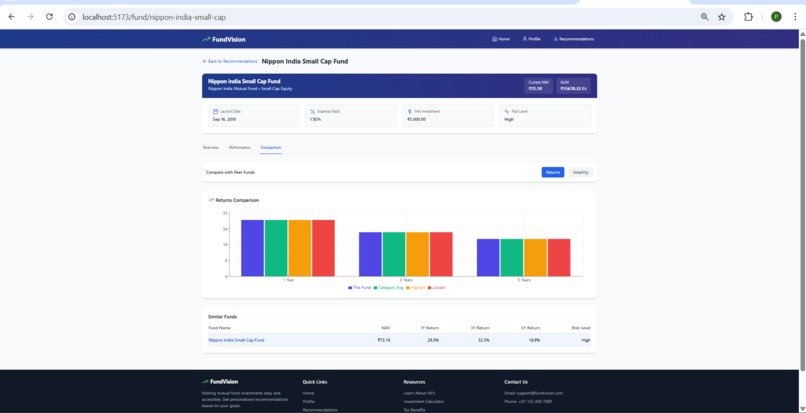Open the Chrome three-dot menu

click(x=795, y=17)
